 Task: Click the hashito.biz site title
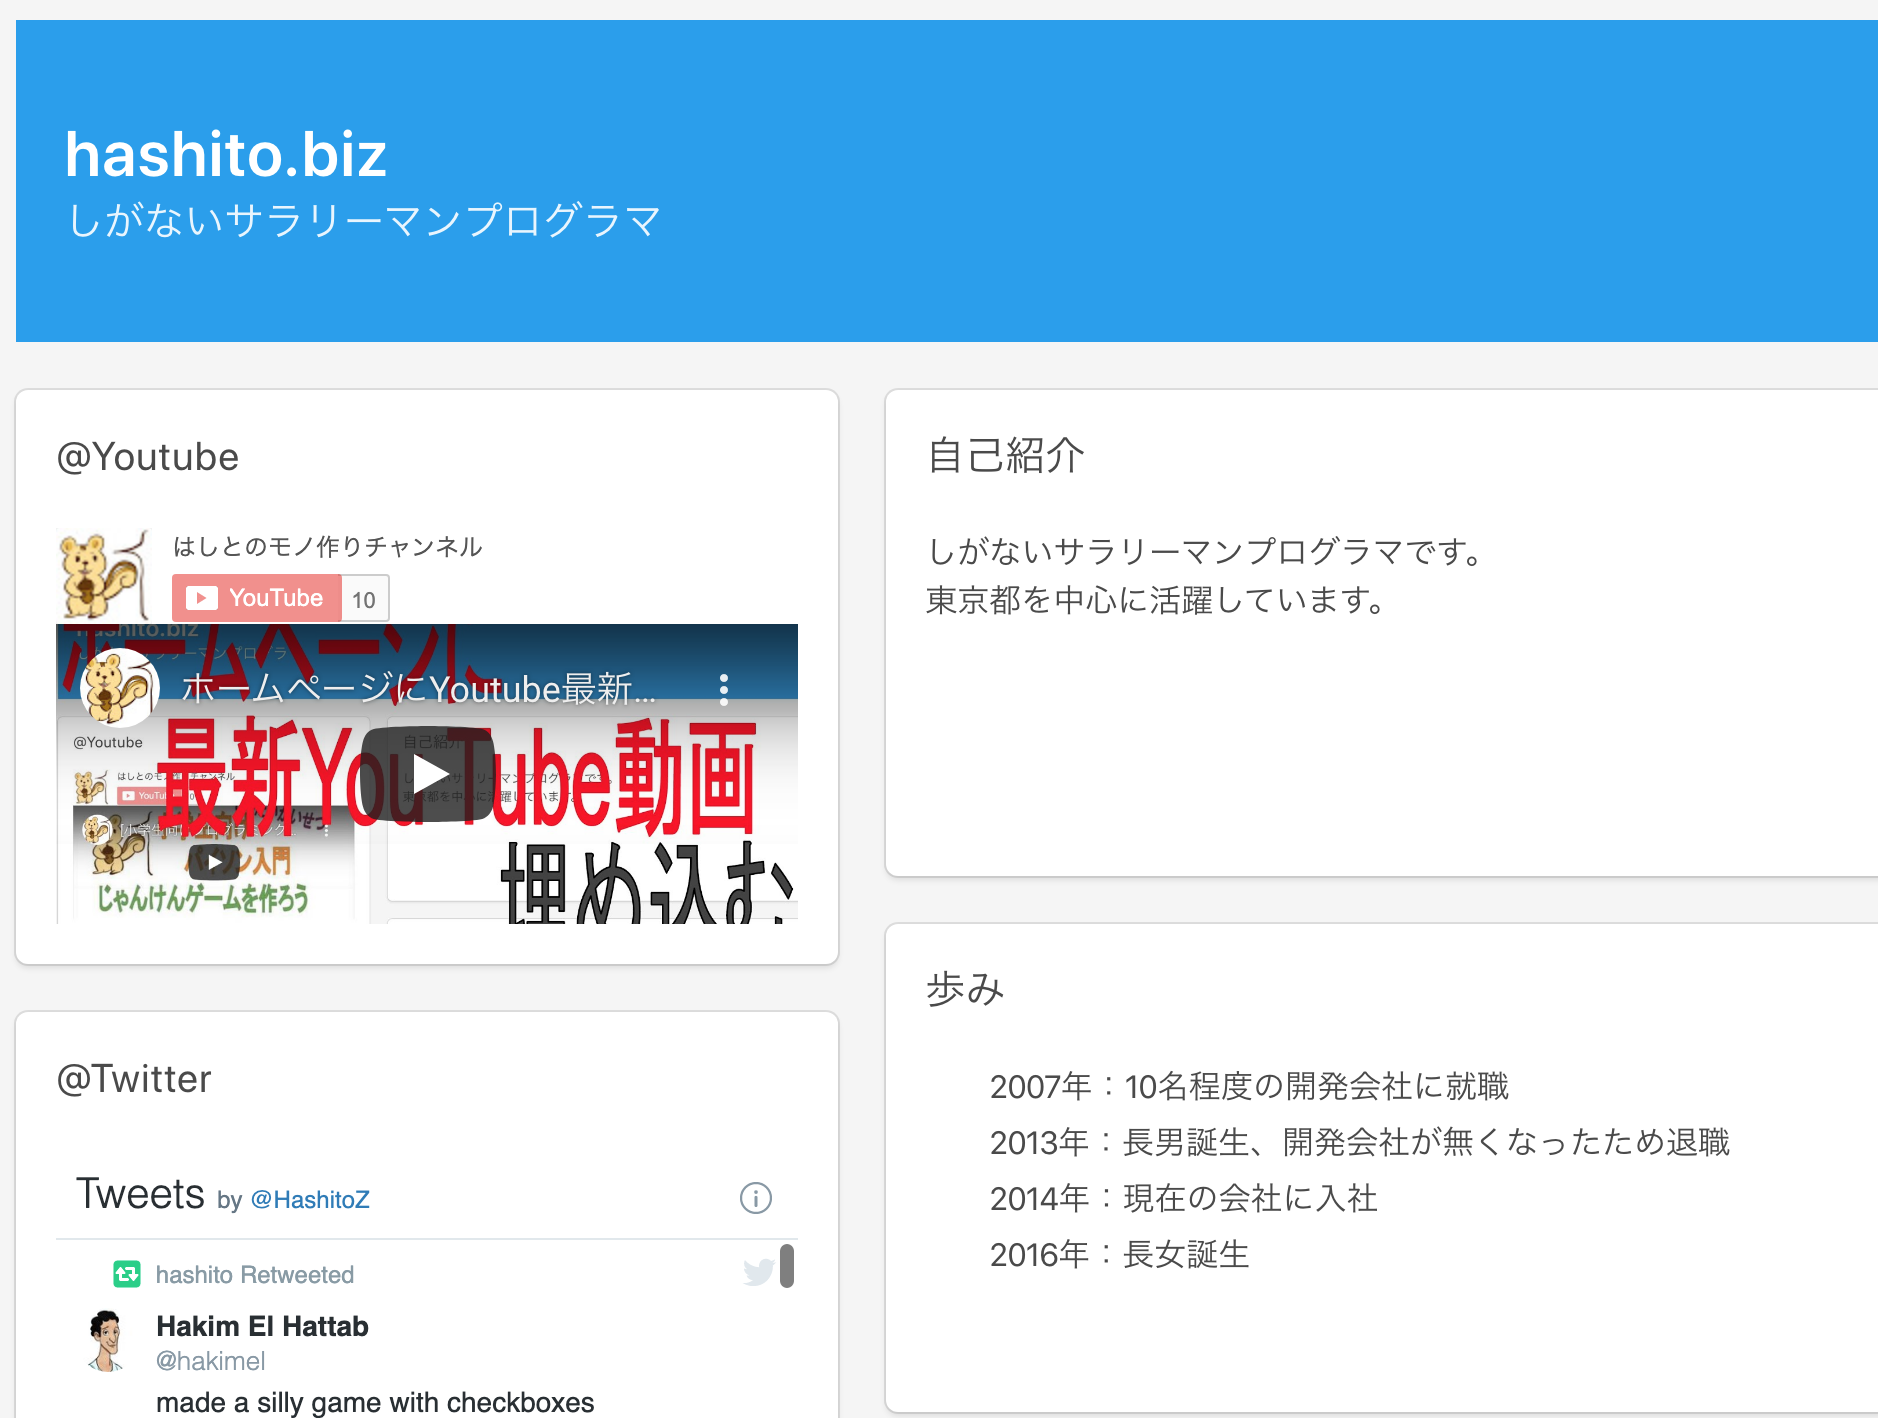[226, 155]
